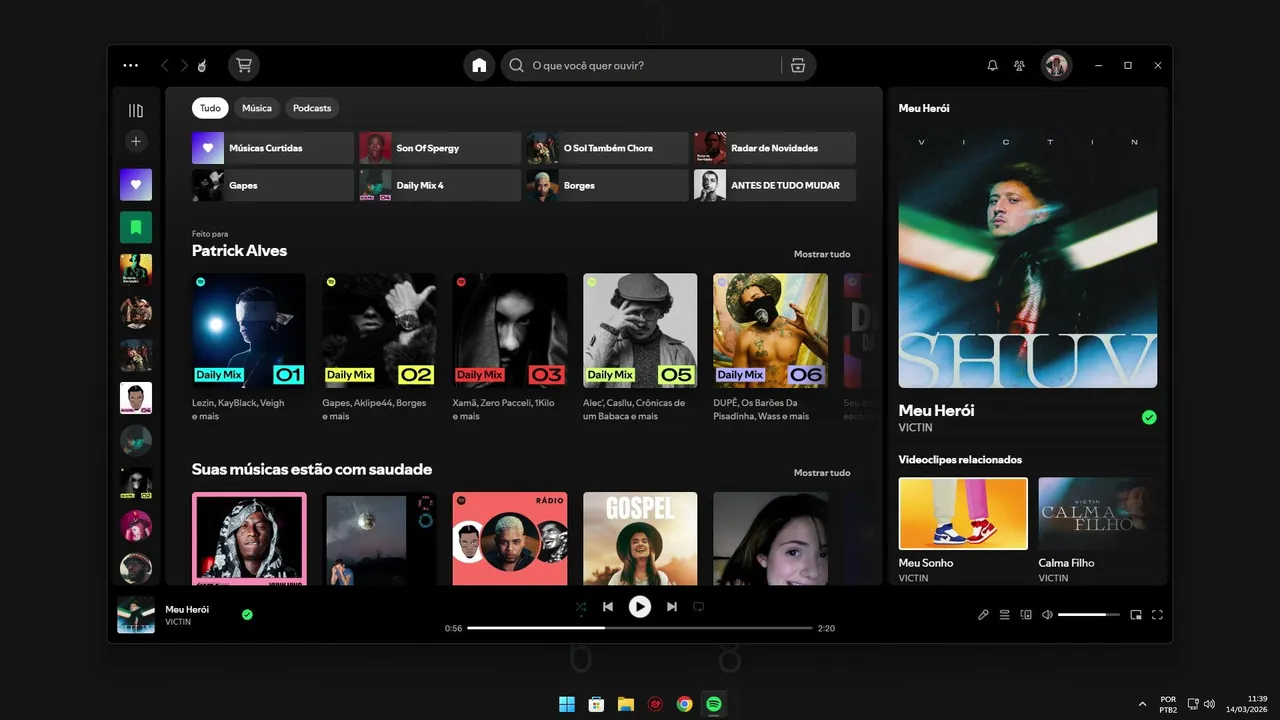Click Mostrar tudo for Patrick Alves section

pos(822,254)
